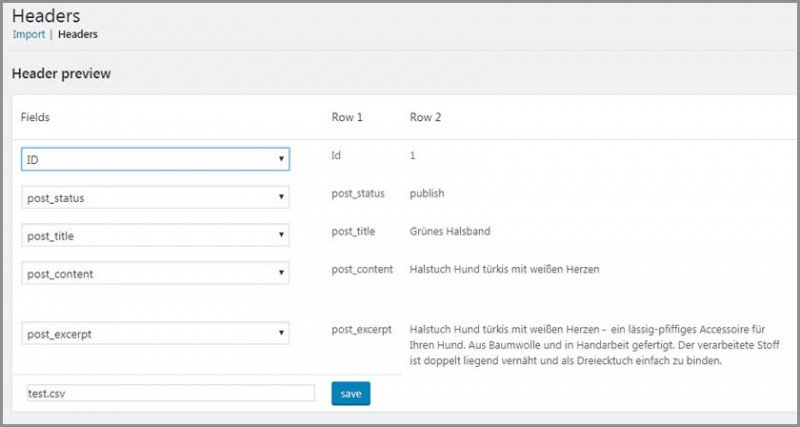Screen dimensions: 800x427
Task: Click the Headers page title
Action: (46, 16)
